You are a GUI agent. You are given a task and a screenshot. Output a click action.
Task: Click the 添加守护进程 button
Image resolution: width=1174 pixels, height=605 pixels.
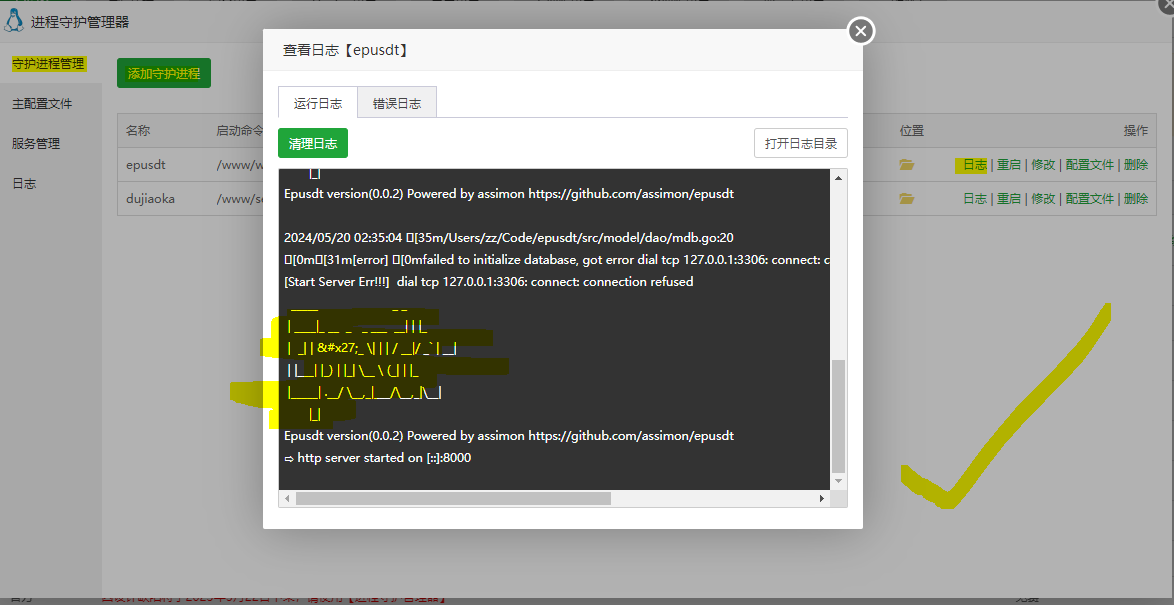point(164,73)
